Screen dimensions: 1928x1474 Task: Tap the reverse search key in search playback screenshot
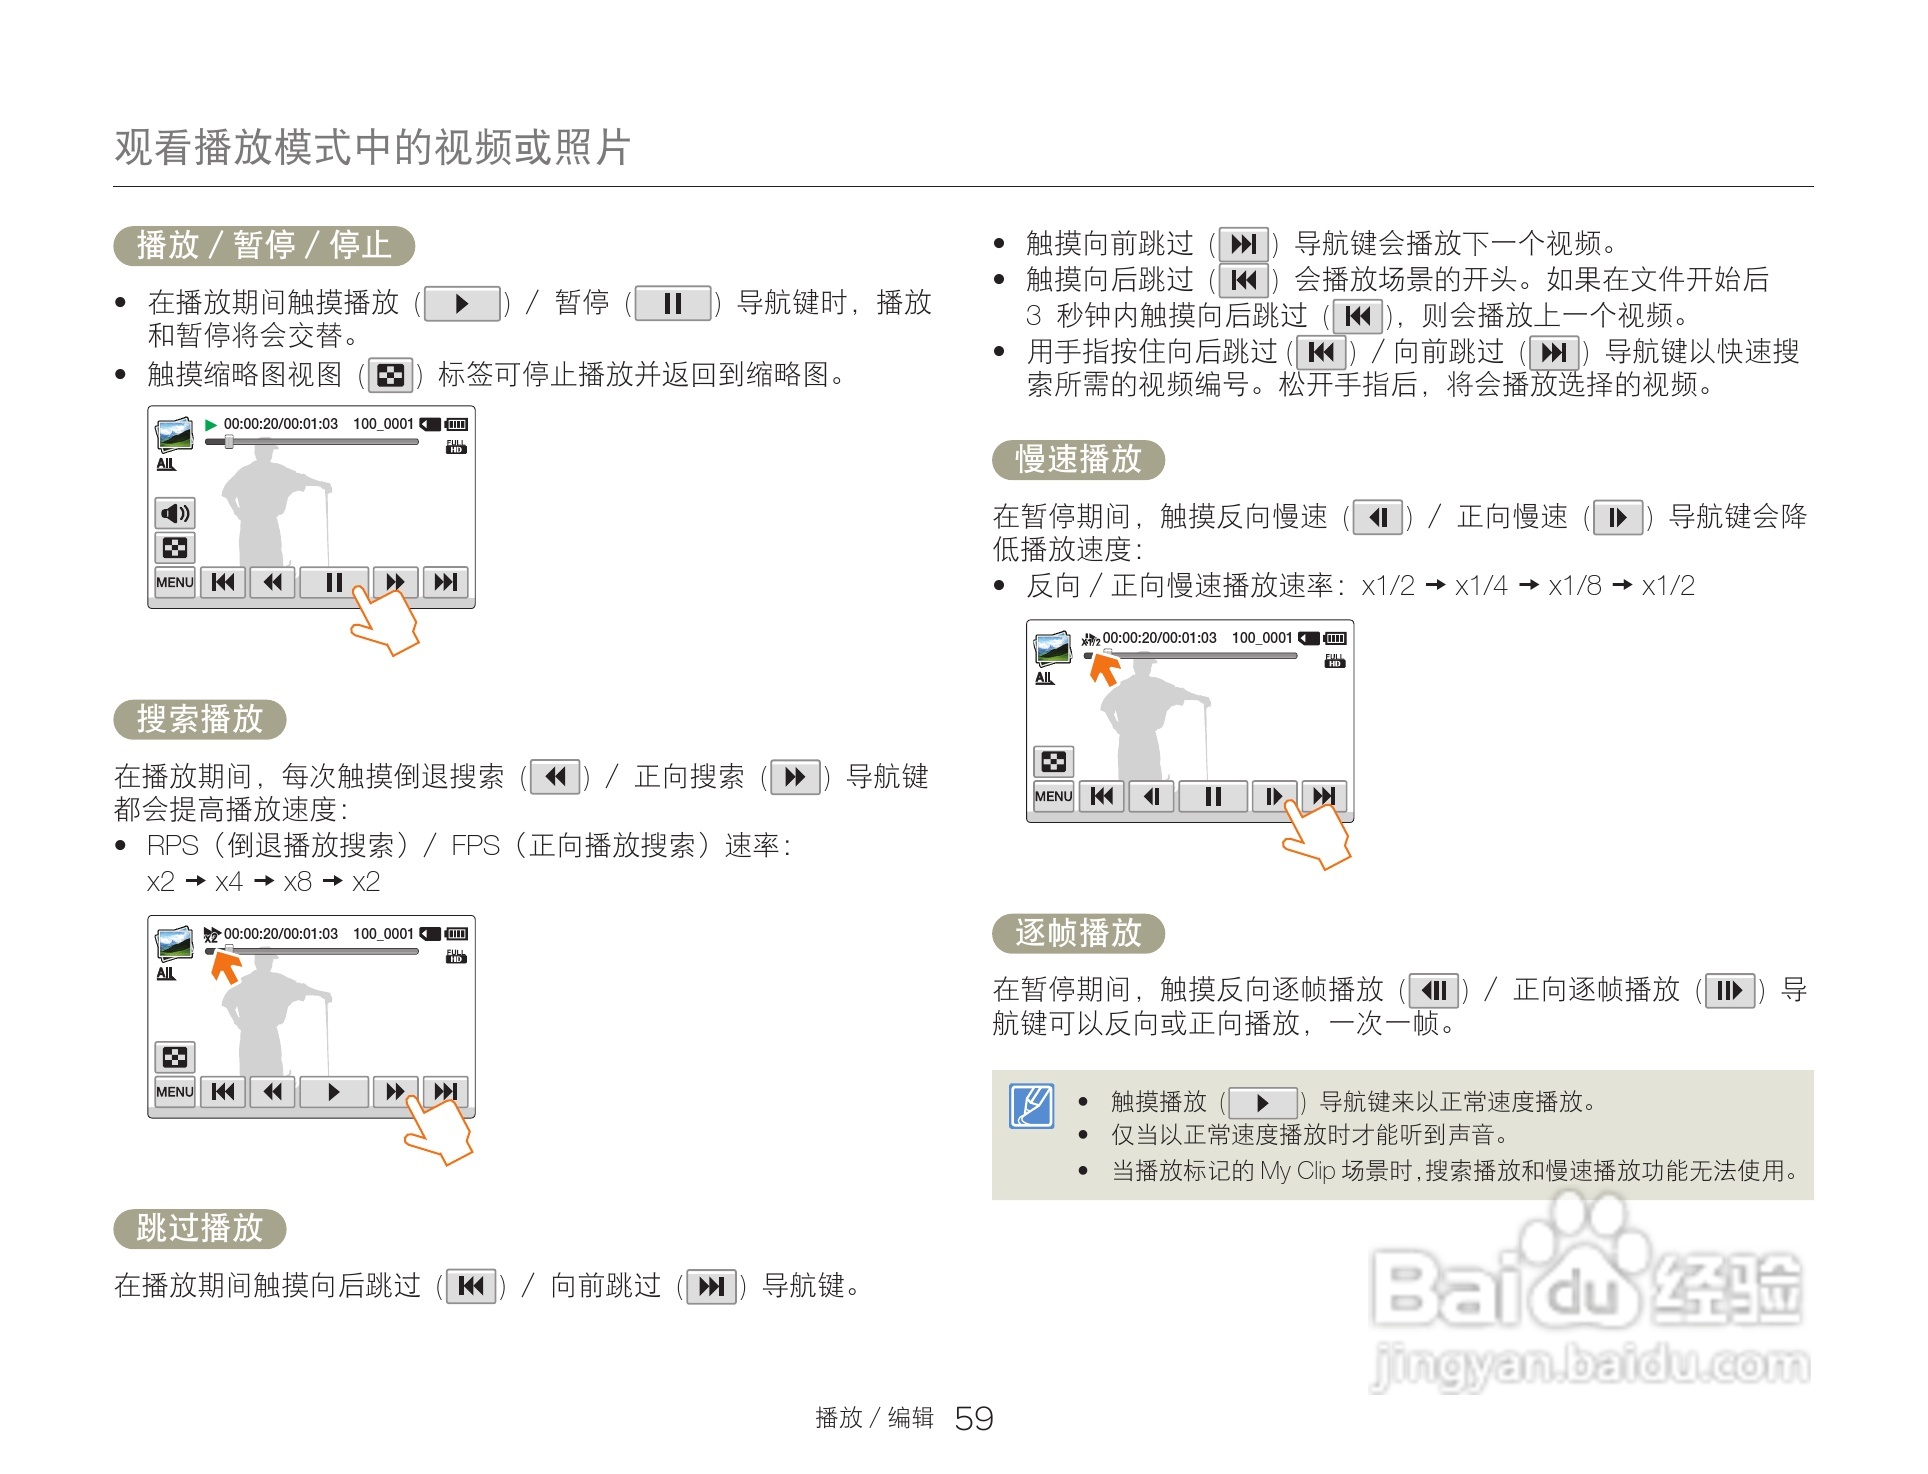272,1090
